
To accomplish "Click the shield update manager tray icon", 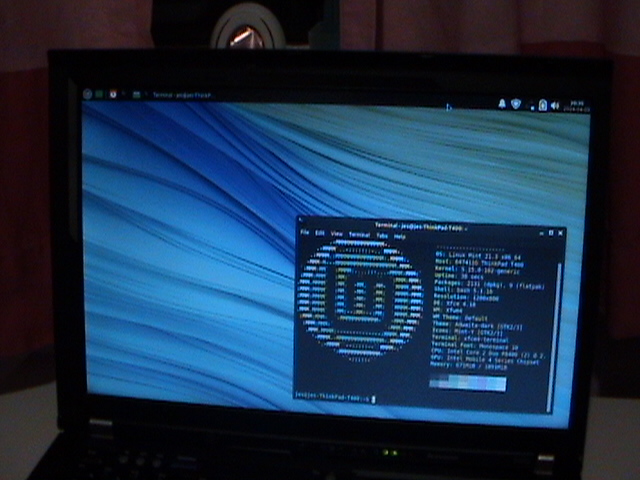I will pos(516,104).
